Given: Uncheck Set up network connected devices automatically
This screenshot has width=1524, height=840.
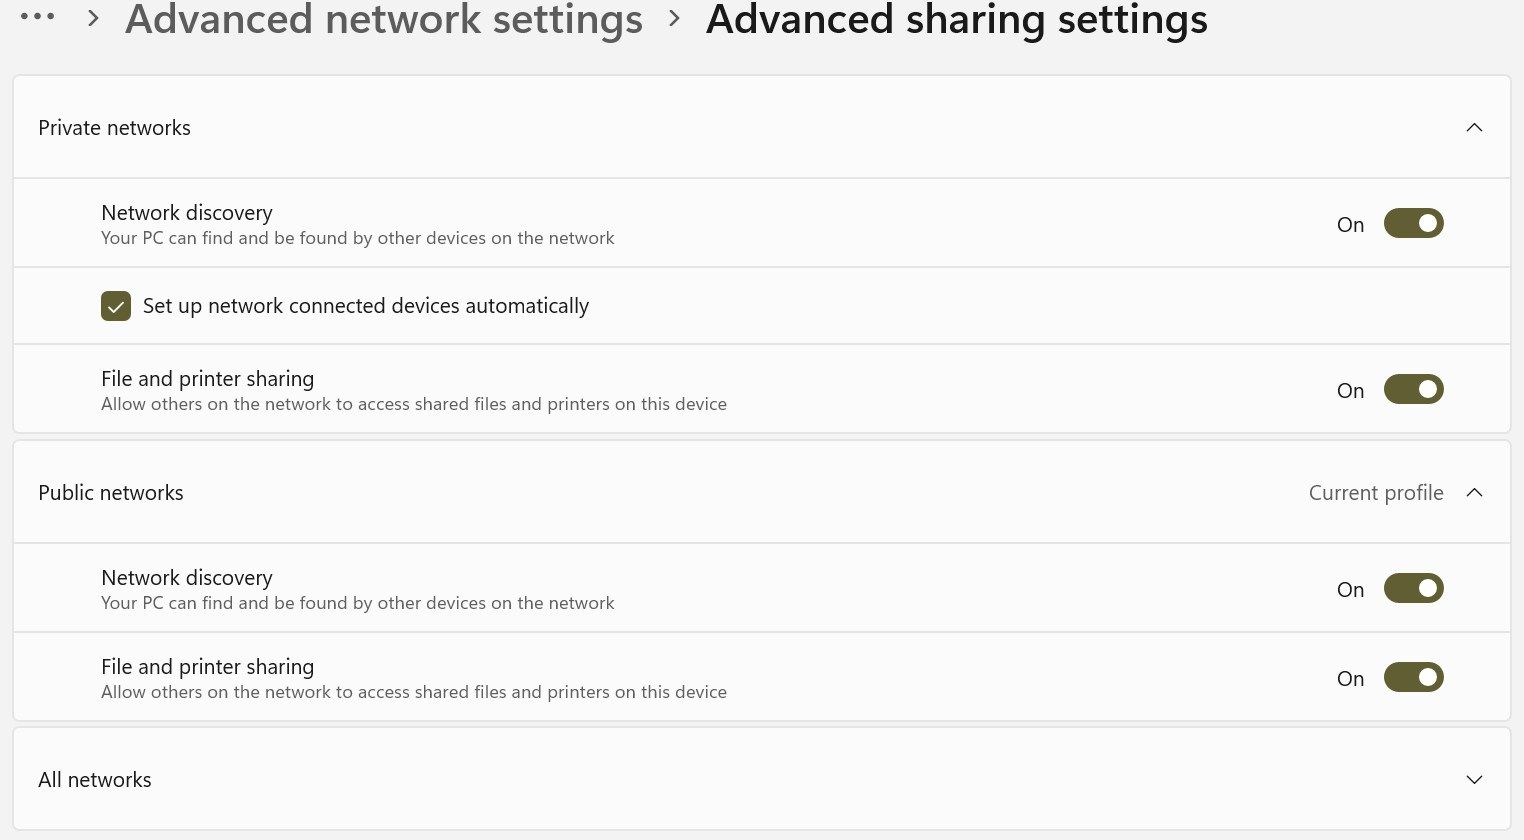Looking at the screenshot, I should pyautogui.click(x=116, y=306).
